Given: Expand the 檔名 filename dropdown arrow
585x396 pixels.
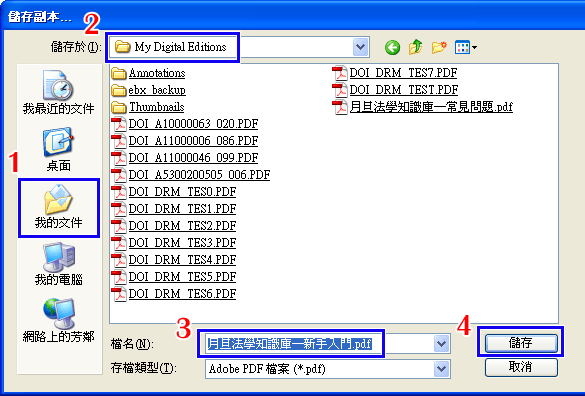Looking at the screenshot, I should click(441, 343).
